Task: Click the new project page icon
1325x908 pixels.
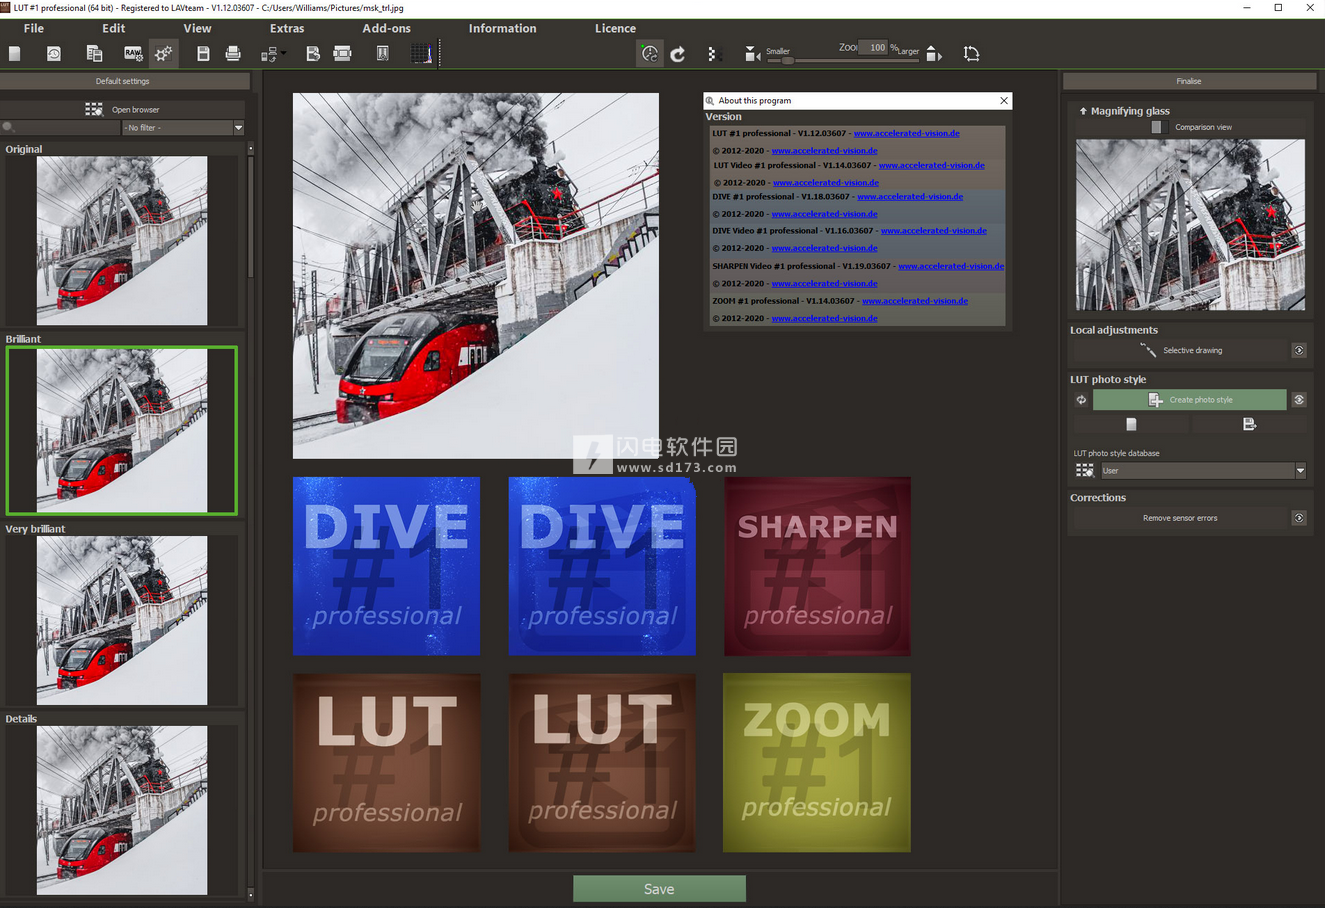Action: 15,54
